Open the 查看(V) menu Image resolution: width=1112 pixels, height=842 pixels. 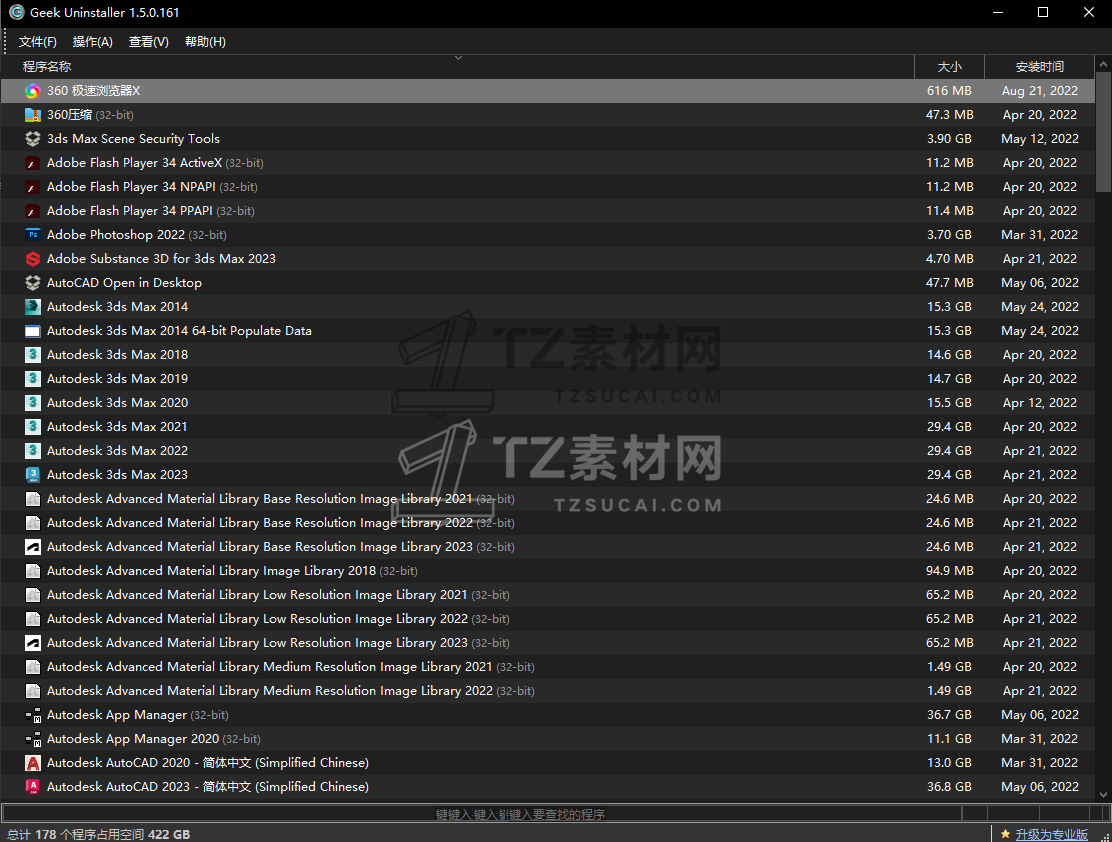pos(149,42)
